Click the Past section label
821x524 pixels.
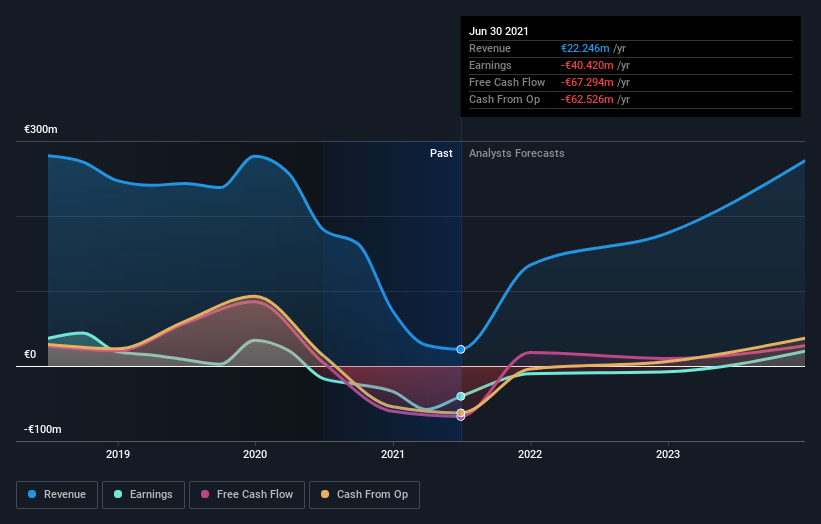441,153
